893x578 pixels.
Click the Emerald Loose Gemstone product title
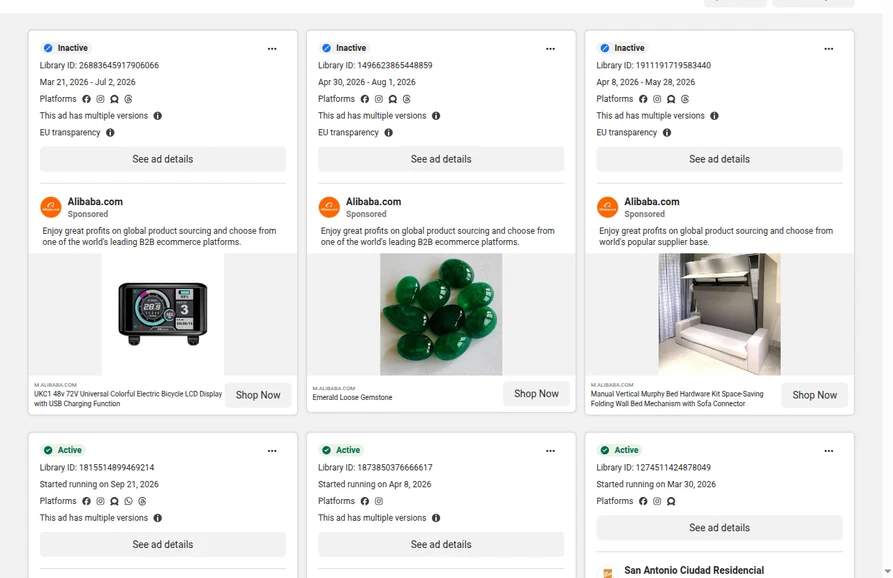pos(353,397)
